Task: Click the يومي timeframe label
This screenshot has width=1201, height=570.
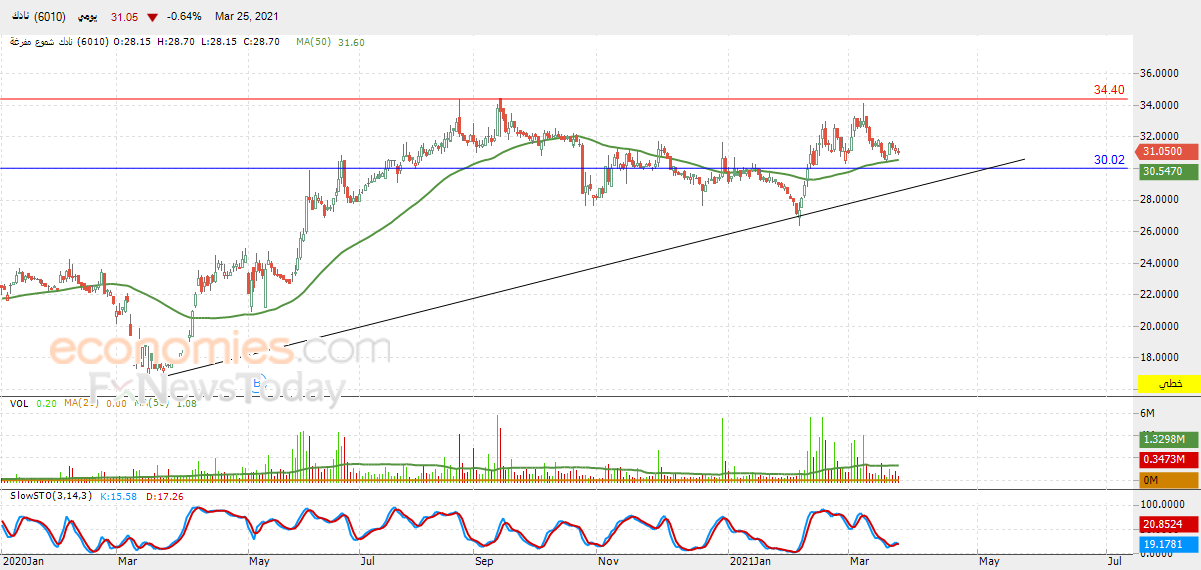Action: 87,17
